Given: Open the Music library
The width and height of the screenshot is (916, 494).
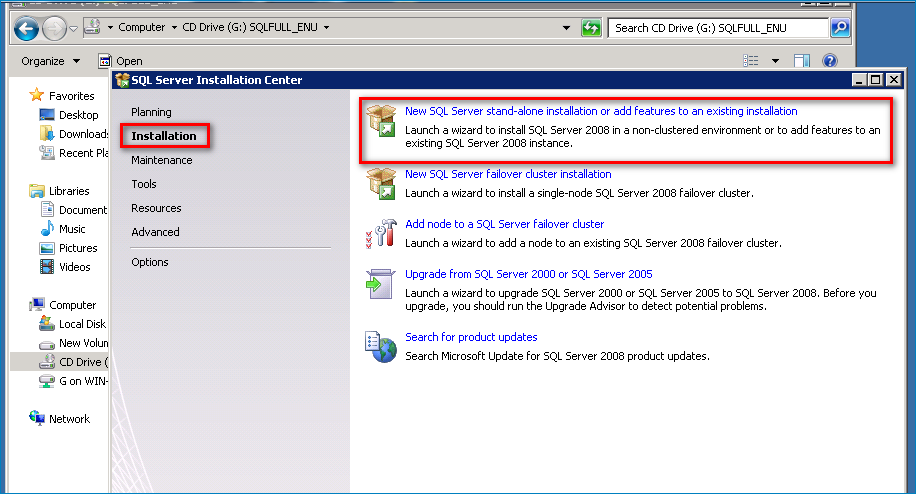Looking at the screenshot, I should pyautogui.click(x=72, y=229).
